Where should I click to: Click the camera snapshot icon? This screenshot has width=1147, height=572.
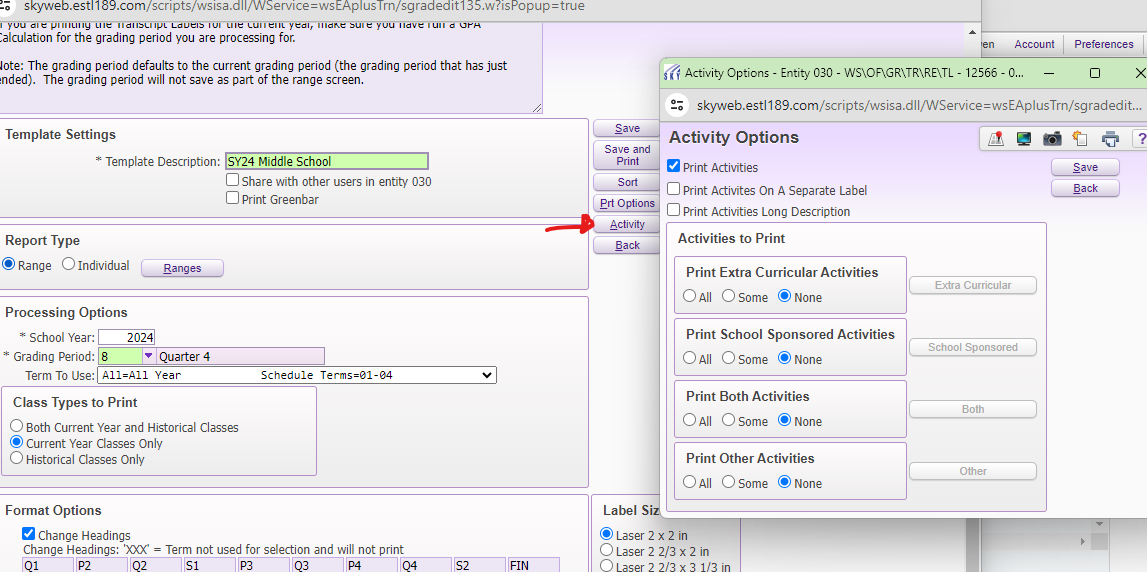[x=1052, y=139]
